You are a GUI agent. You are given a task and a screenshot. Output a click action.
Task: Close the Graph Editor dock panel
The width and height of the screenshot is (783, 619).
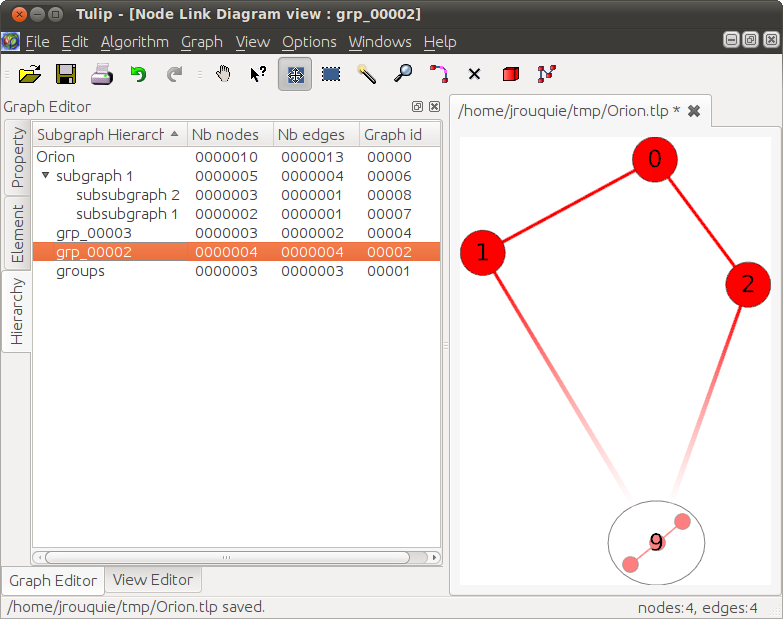[x=434, y=106]
